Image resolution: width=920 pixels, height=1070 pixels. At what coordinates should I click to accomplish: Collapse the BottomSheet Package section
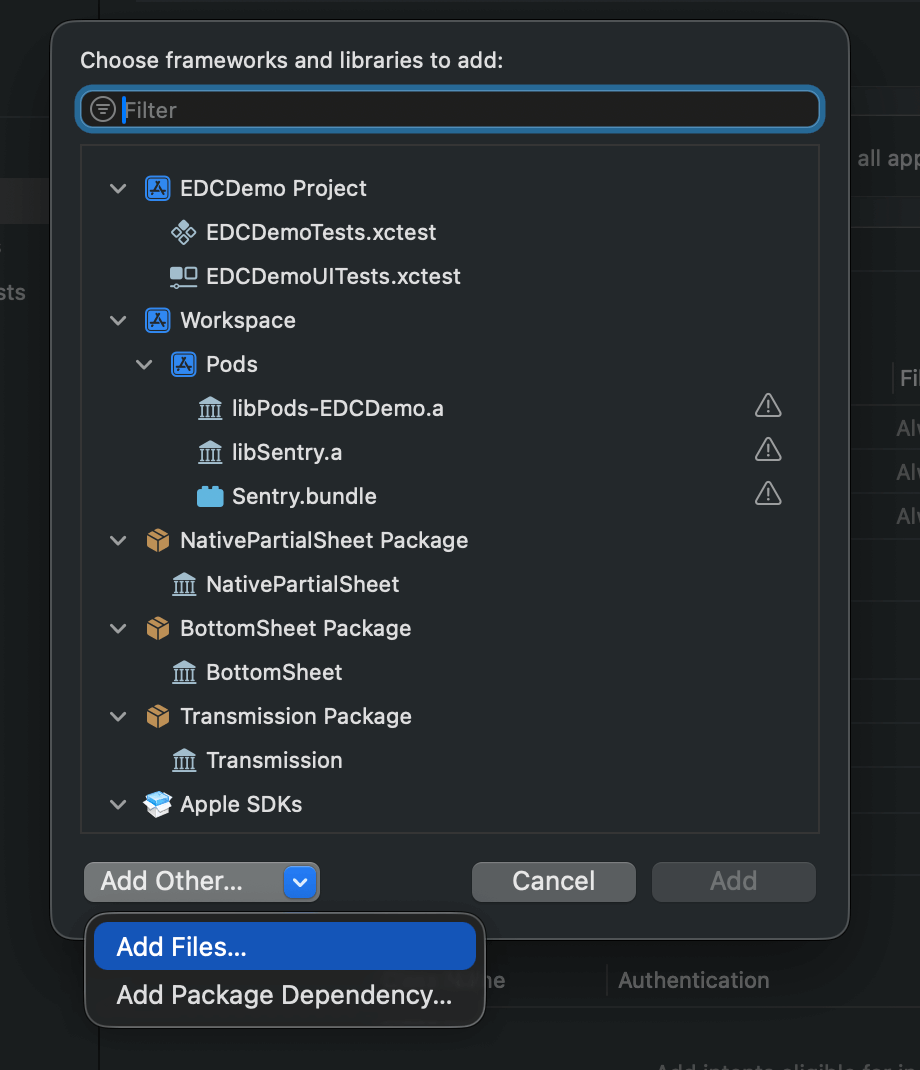pos(118,628)
